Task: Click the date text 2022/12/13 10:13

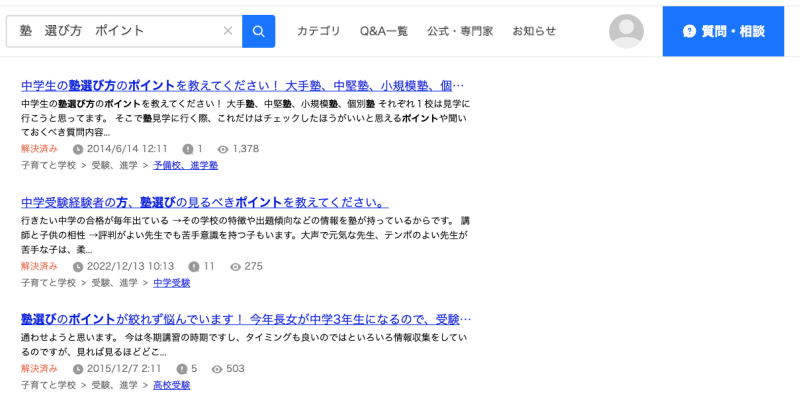Action: (130, 266)
